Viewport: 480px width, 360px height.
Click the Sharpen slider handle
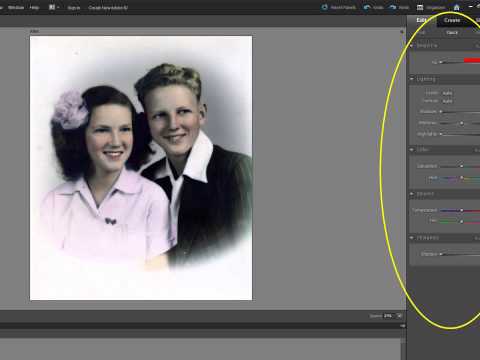(x=441, y=254)
